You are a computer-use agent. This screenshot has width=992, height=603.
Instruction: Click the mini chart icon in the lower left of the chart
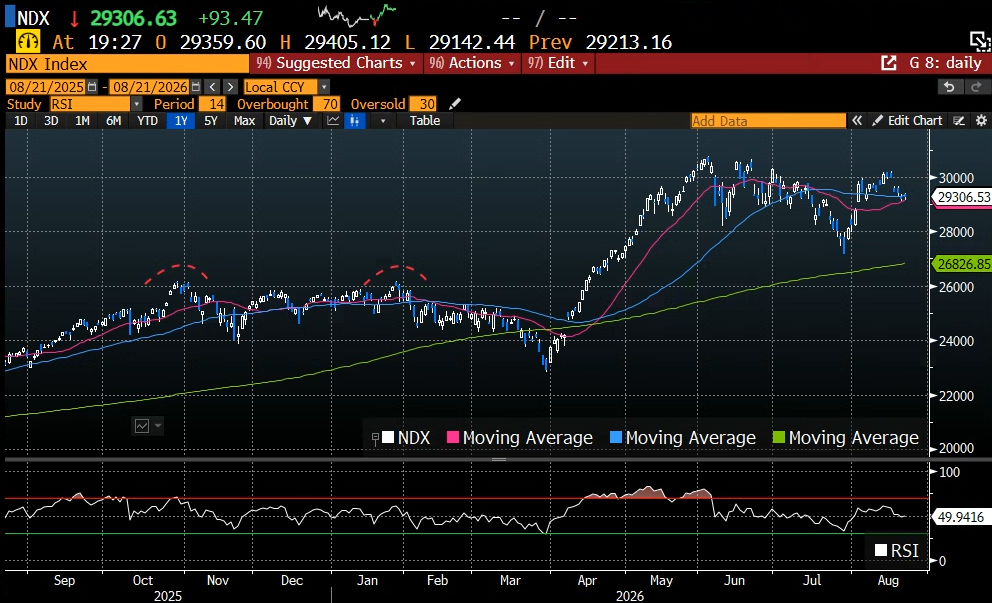[142, 426]
